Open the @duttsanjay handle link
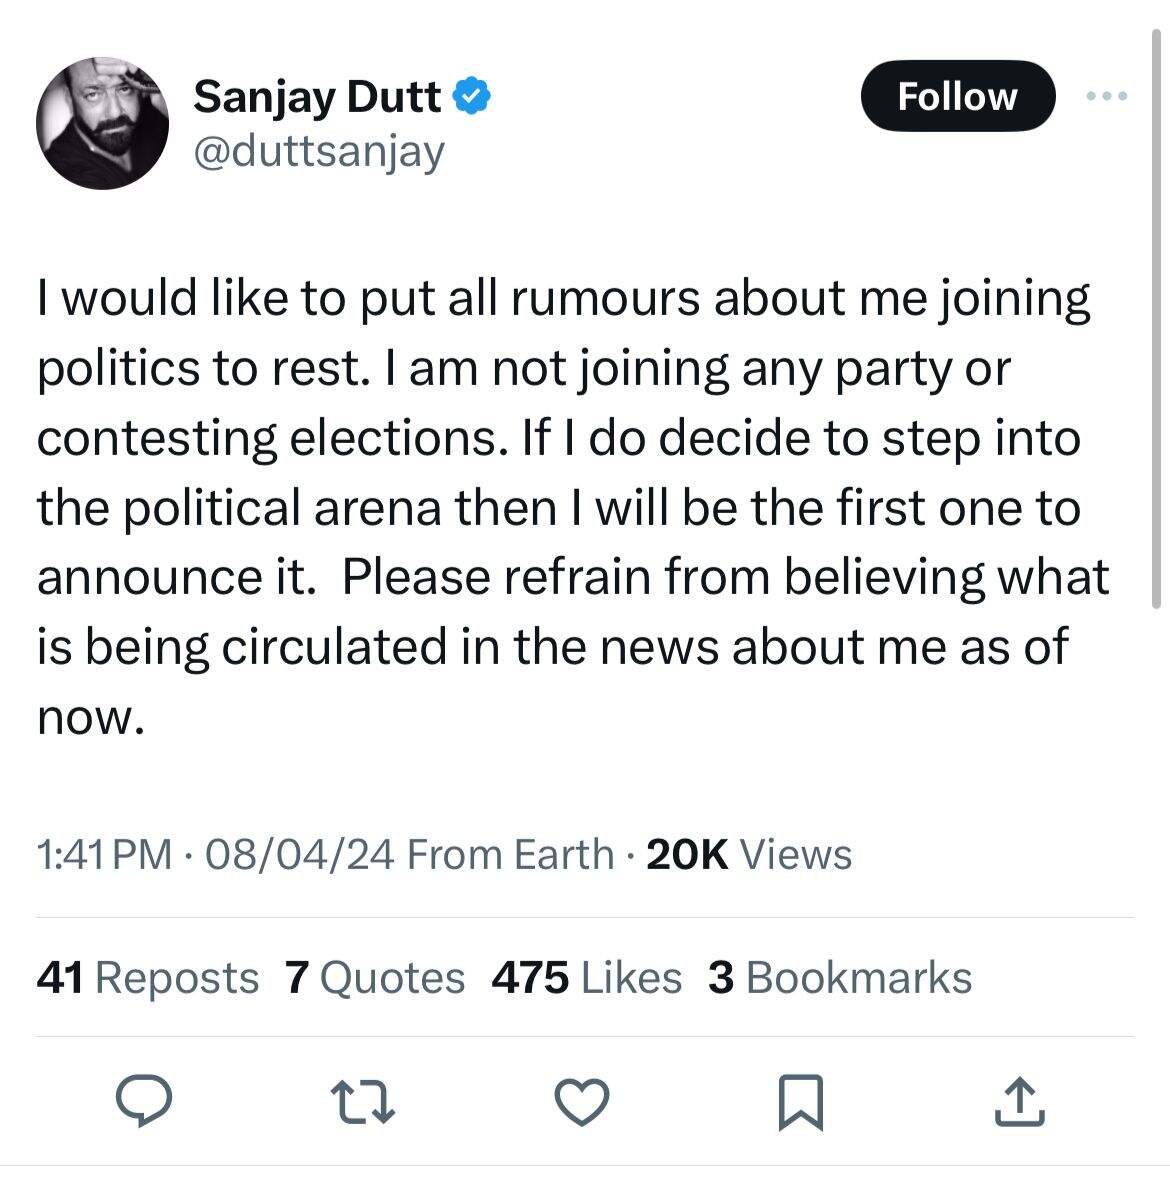The image size is (1170, 1194). 318,151
